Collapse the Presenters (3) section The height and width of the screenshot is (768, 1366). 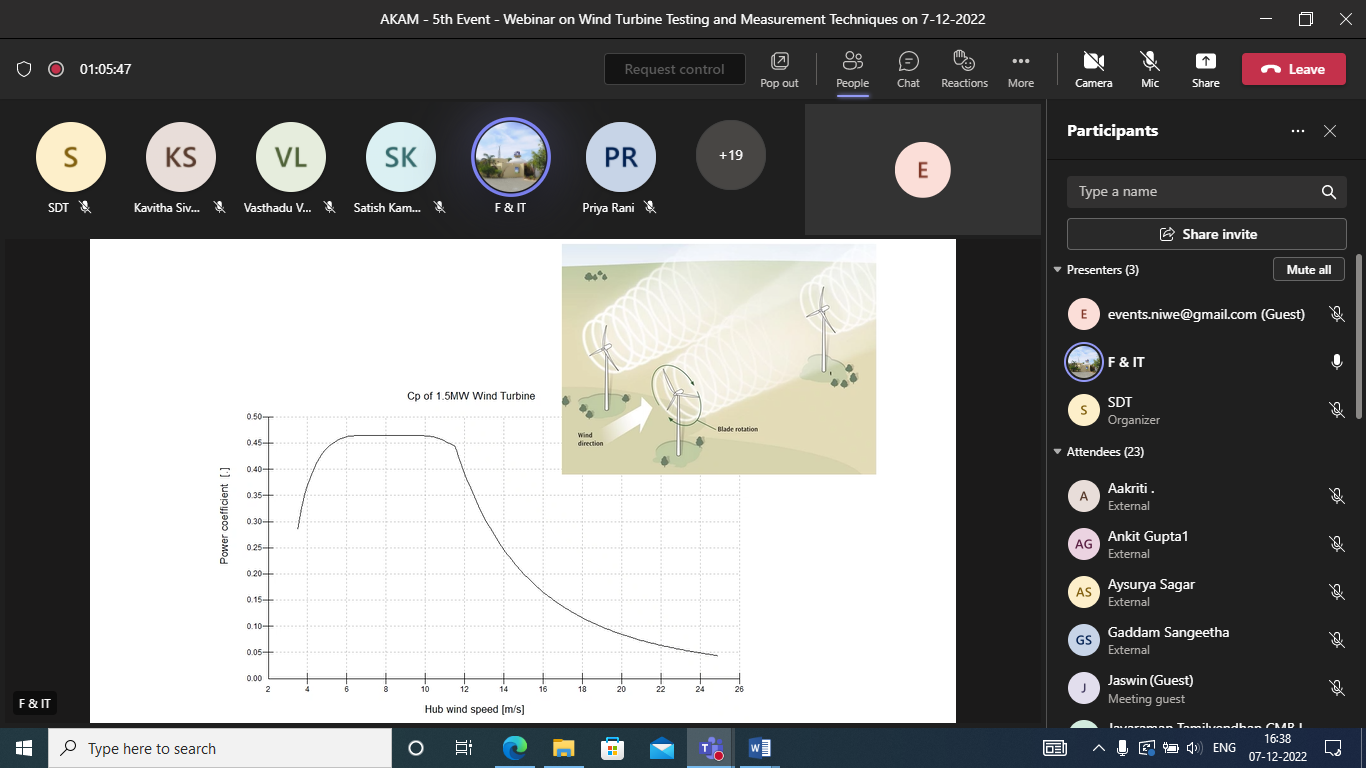tap(1058, 270)
